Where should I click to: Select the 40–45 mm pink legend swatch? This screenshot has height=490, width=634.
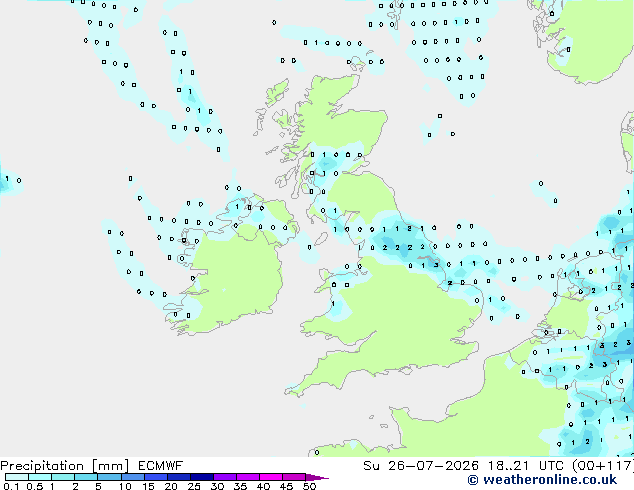271,477
